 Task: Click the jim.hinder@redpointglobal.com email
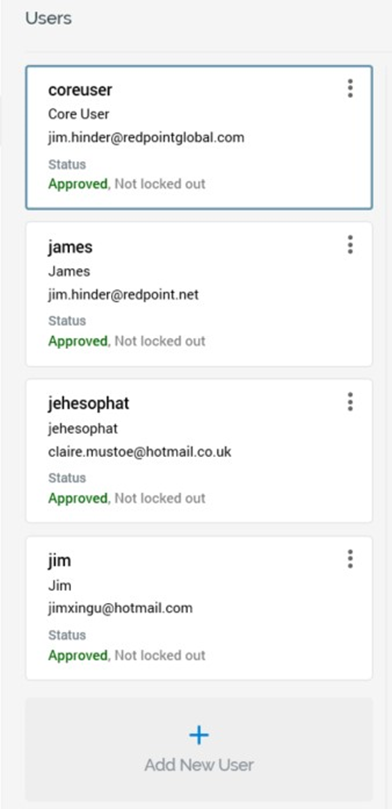click(x=146, y=138)
